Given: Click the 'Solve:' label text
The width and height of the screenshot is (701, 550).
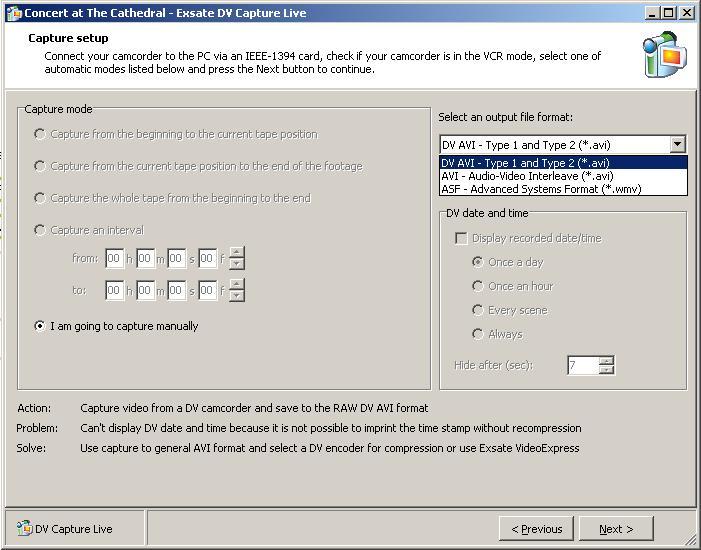Looking at the screenshot, I should (x=31, y=448).
